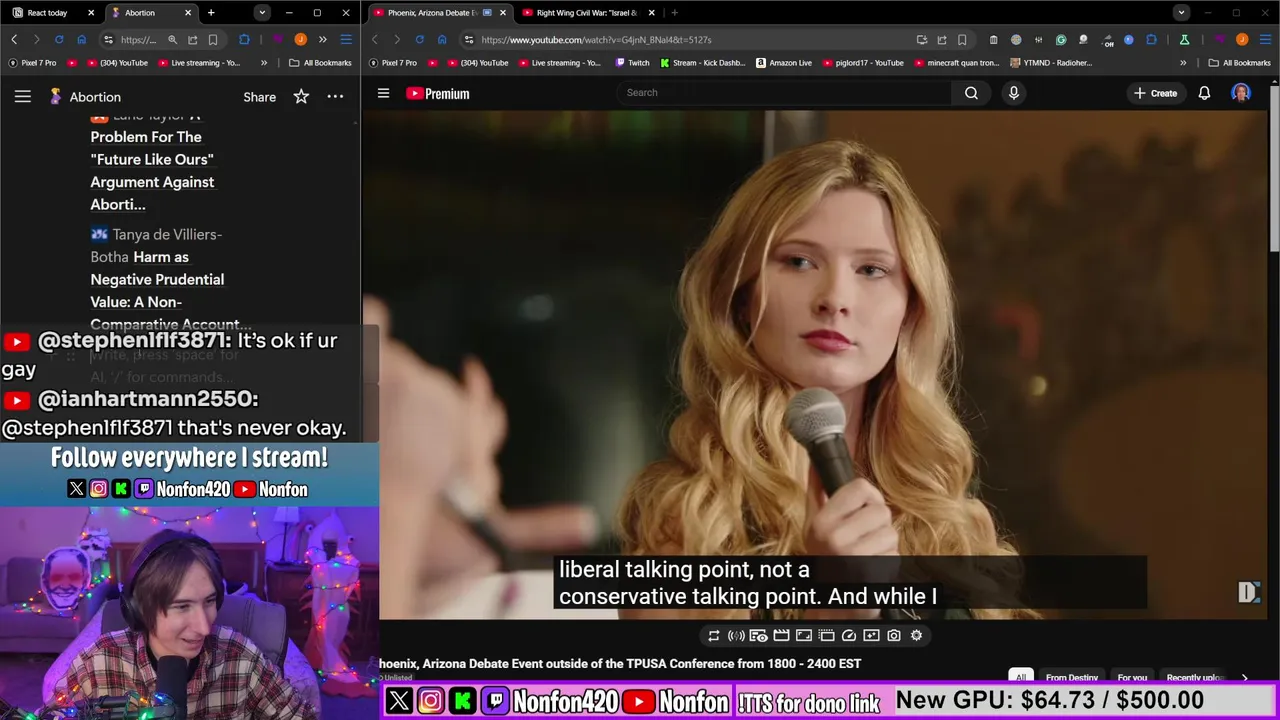Open the playback speed gauge icon
The width and height of the screenshot is (1280, 720).
[x=849, y=635]
